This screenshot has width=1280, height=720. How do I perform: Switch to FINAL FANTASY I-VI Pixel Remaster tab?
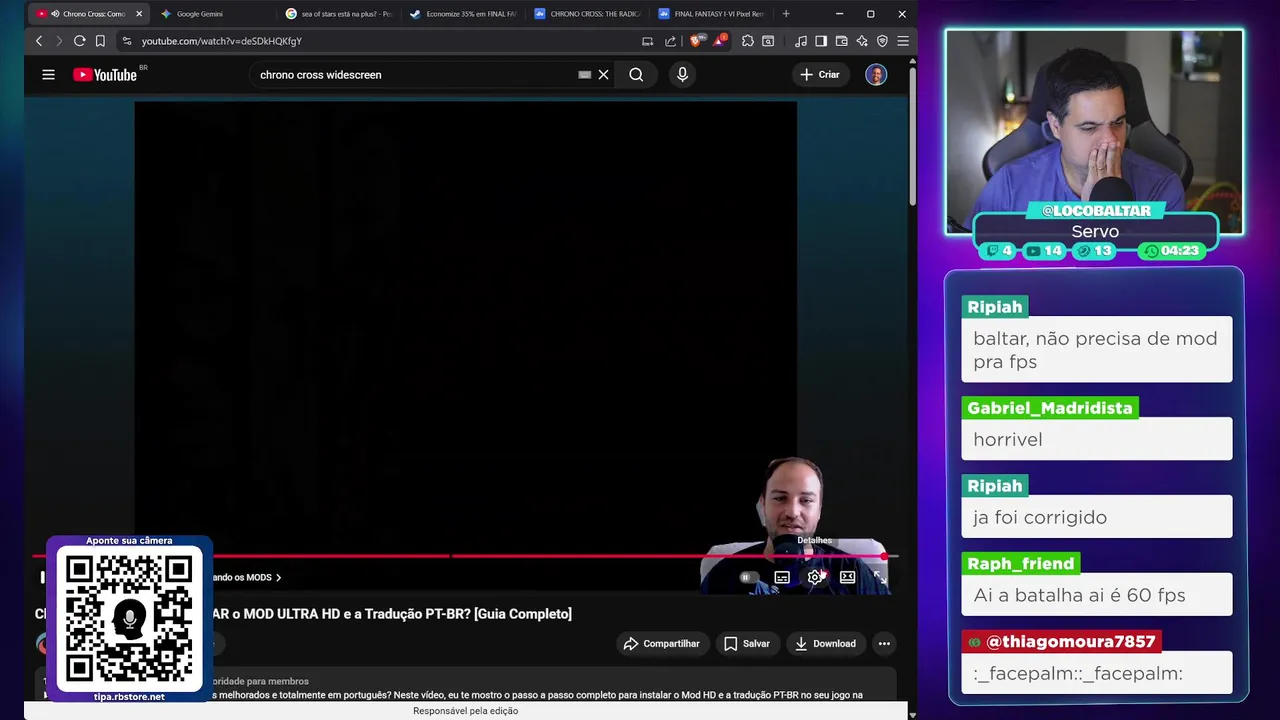712,14
